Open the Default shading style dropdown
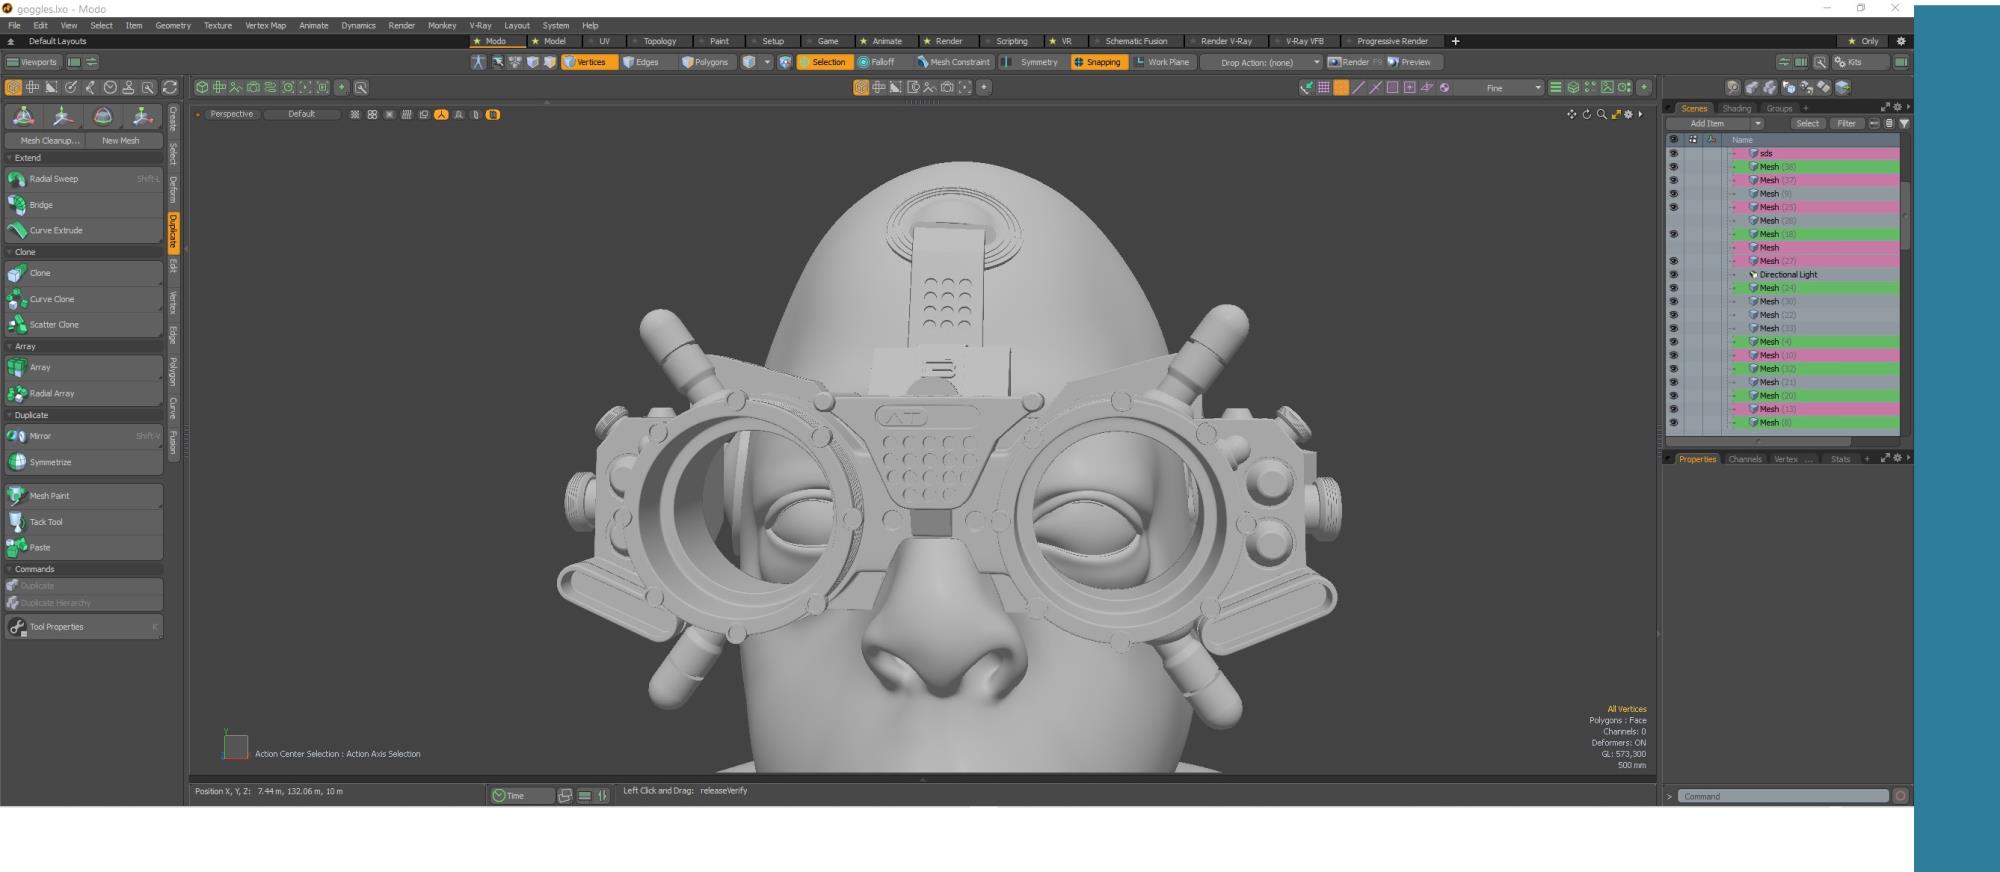2000x872 pixels. point(301,114)
